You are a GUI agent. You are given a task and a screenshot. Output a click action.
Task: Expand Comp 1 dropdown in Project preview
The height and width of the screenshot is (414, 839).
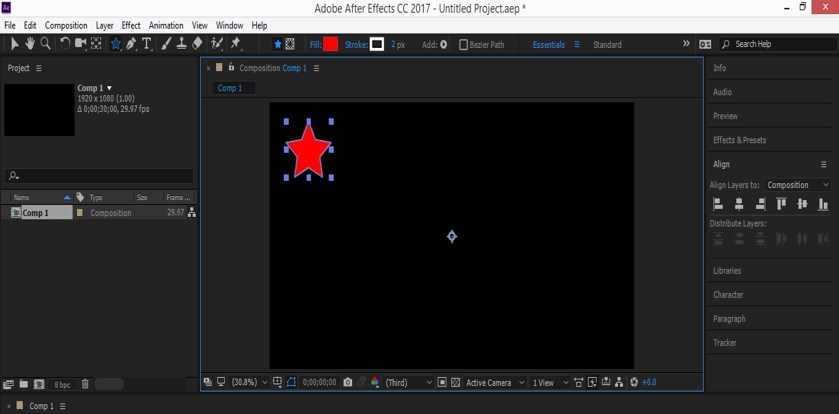point(110,88)
